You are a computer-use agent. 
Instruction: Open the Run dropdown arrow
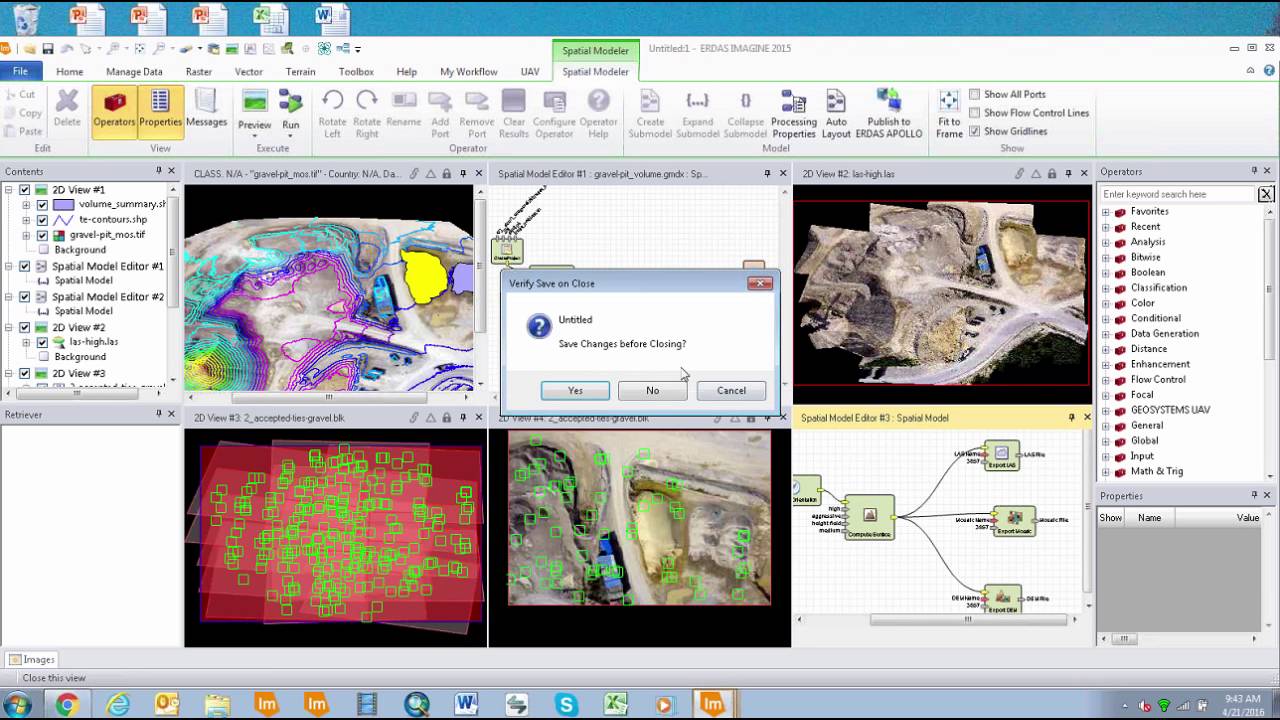click(290, 137)
